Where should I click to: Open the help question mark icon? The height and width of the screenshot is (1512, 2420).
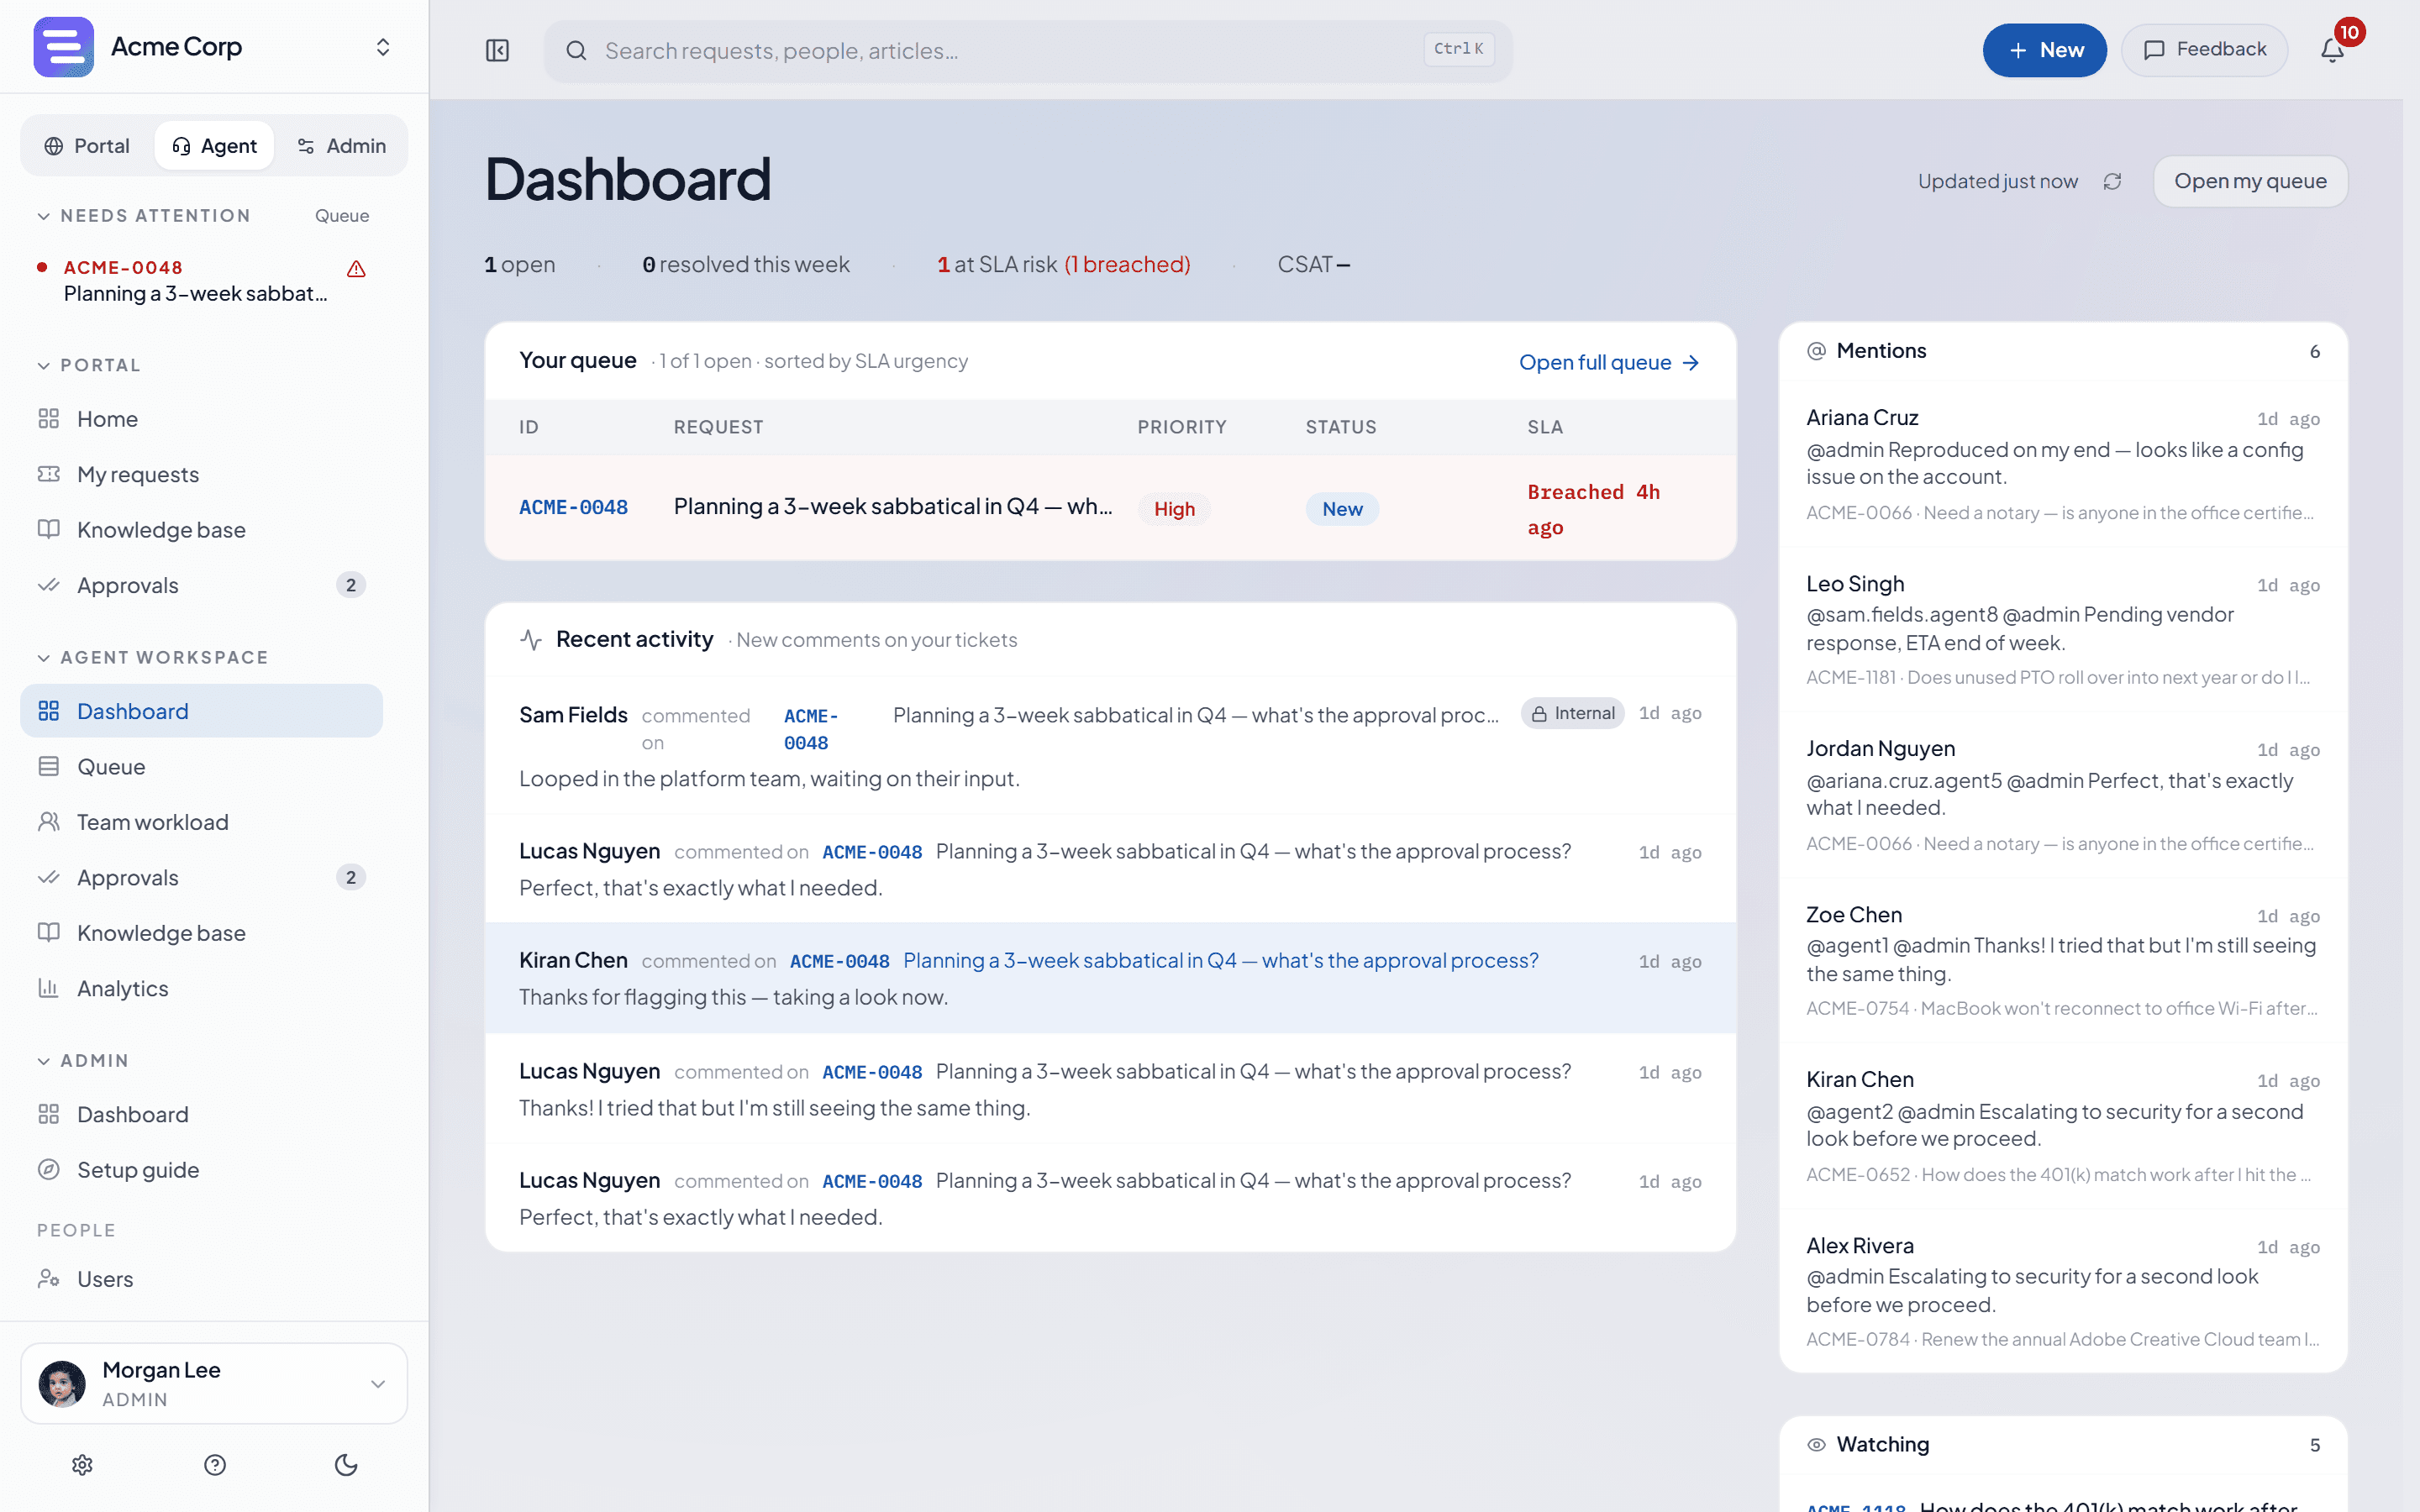pos(215,1465)
